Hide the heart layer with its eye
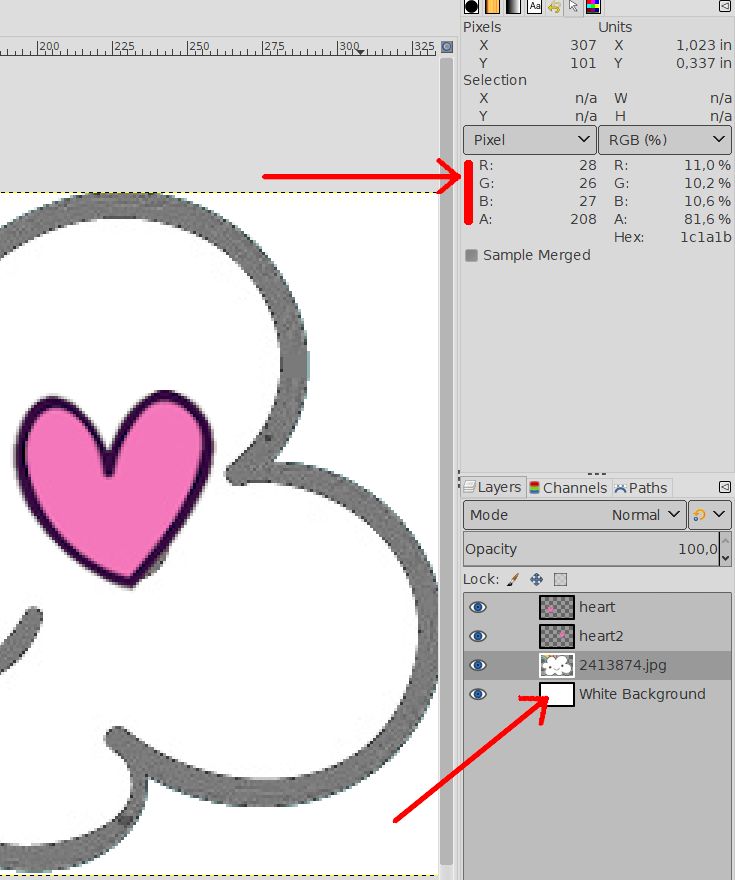 pyautogui.click(x=478, y=607)
